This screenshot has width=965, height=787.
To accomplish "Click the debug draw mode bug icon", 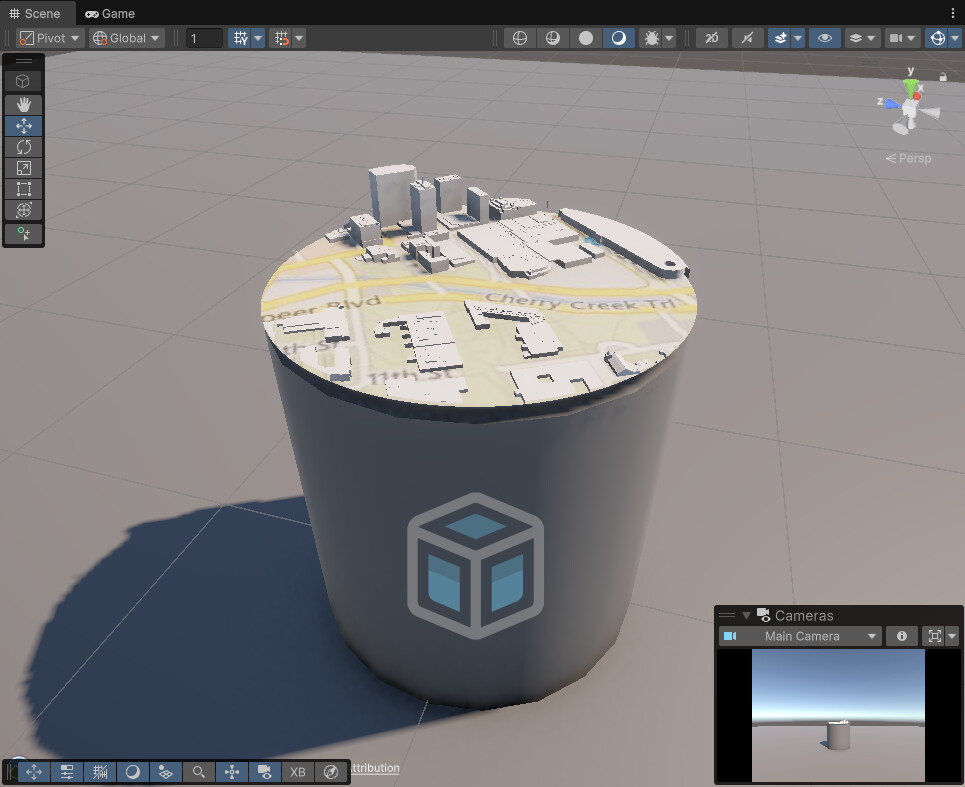I will 651,38.
